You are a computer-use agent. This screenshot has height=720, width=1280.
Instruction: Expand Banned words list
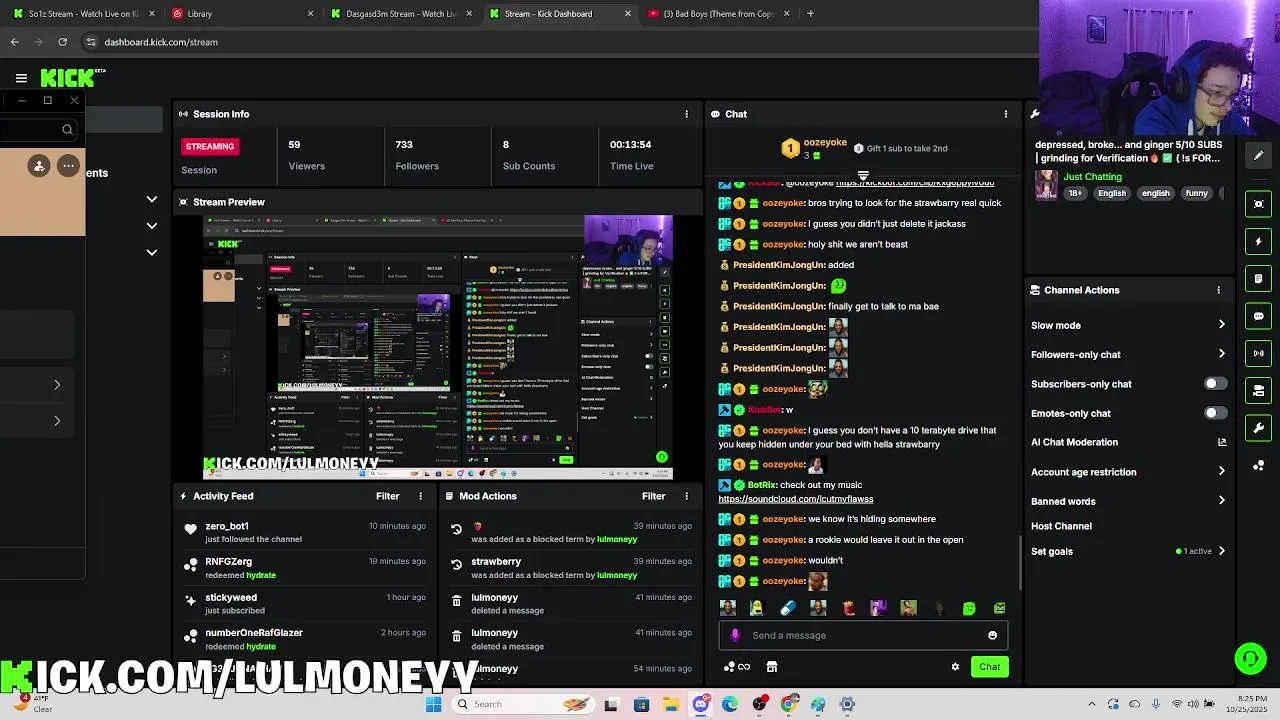coord(1221,501)
